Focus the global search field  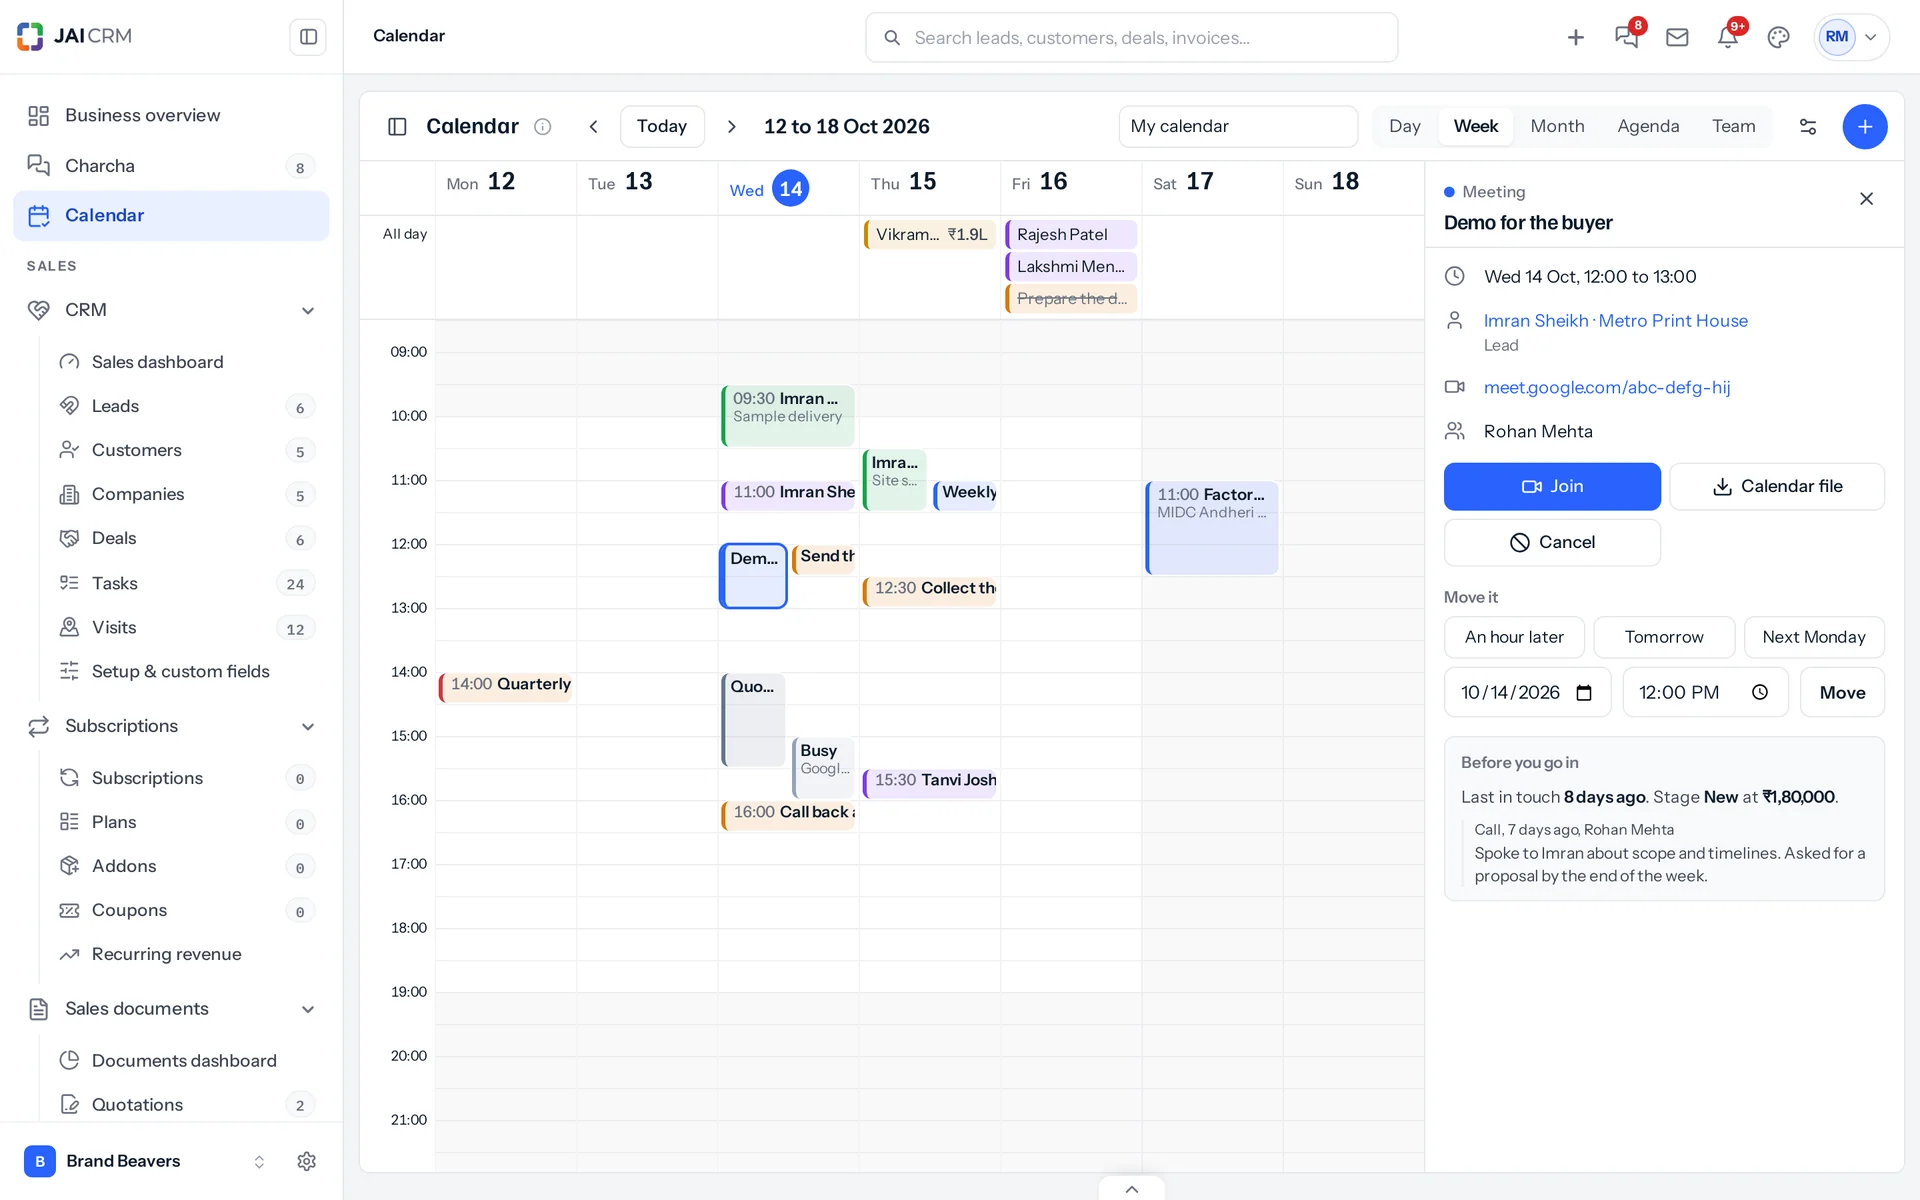1131,38
